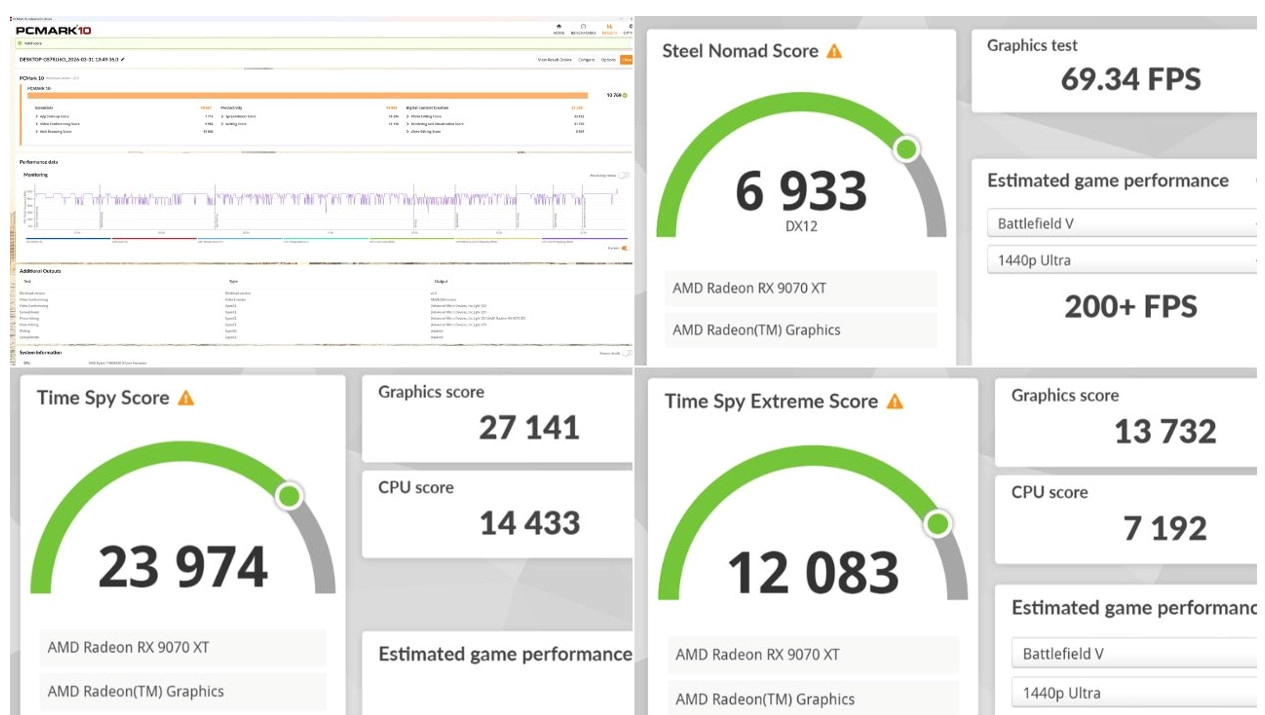The height and width of the screenshot is (715, 1265).
Task: Click the green valid-score icon beside 10 768
Action: click(x=625, y=95)
